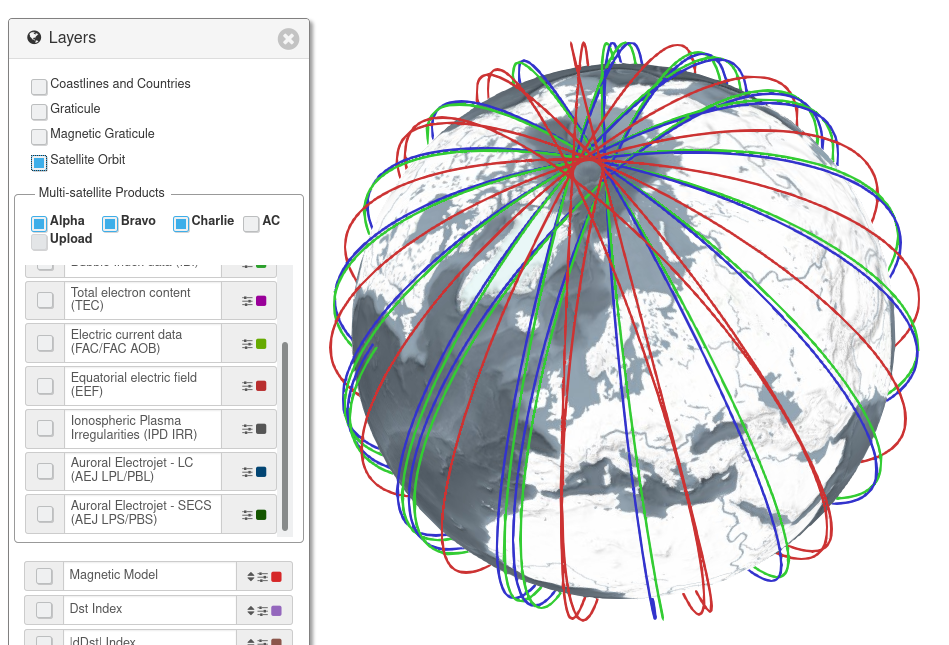This screenshot has width=949, height=645.
Task: Open visualization settings for Total electron content
Action: [x=249, y=300]
